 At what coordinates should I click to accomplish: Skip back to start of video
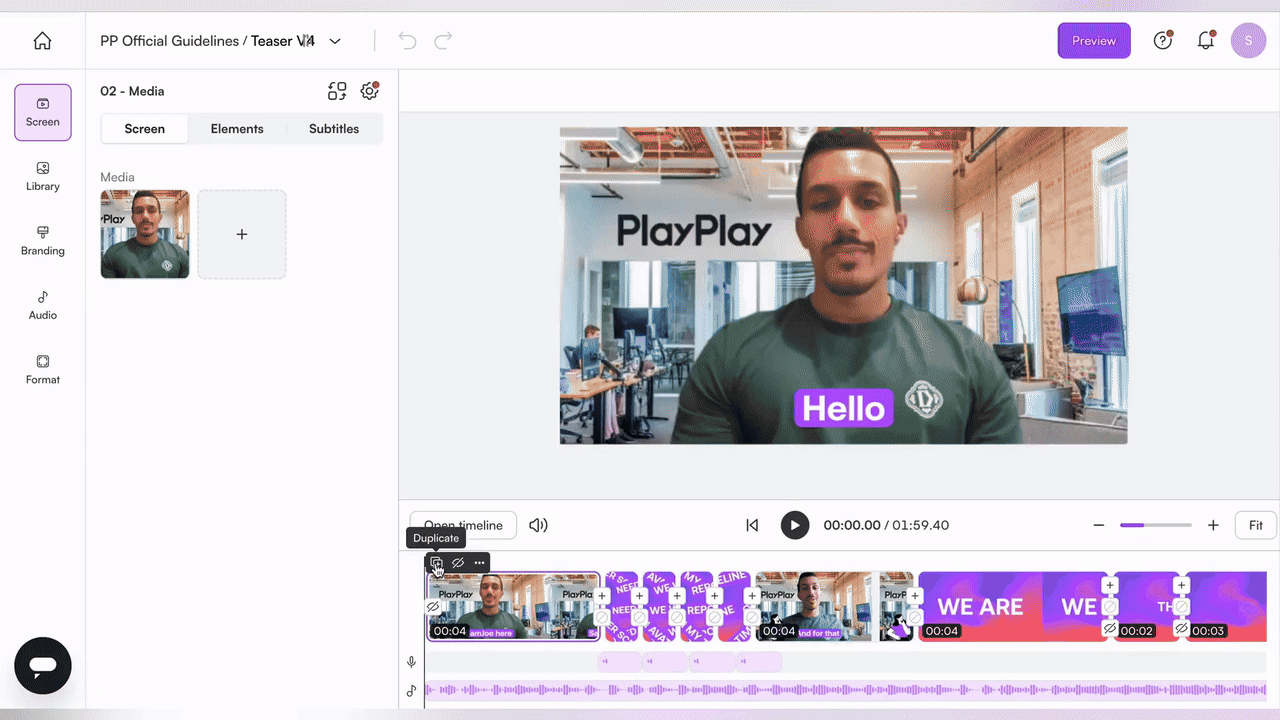pyautogui.click(x=752, y=525)
